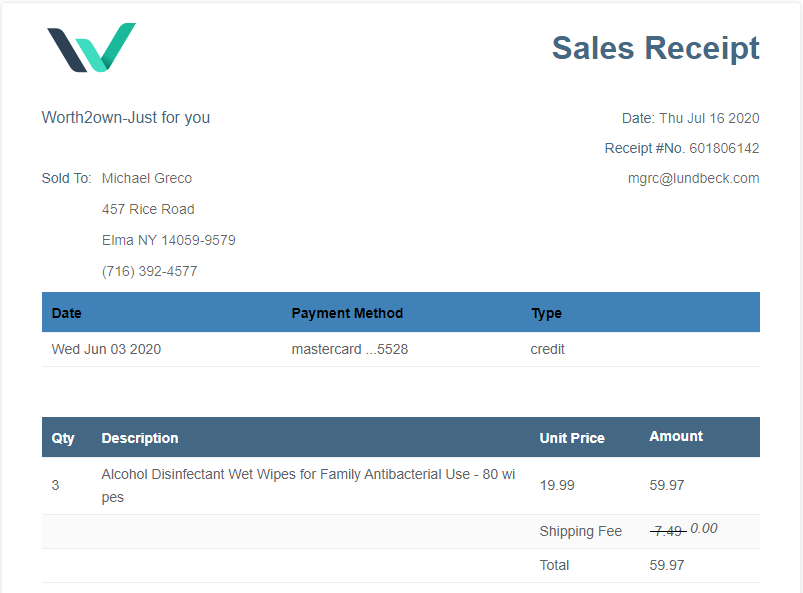Image resolution: width=803 pixels, height=593 pixels.
Task: Click the Amount column header
Action: [x=676, y=436]
